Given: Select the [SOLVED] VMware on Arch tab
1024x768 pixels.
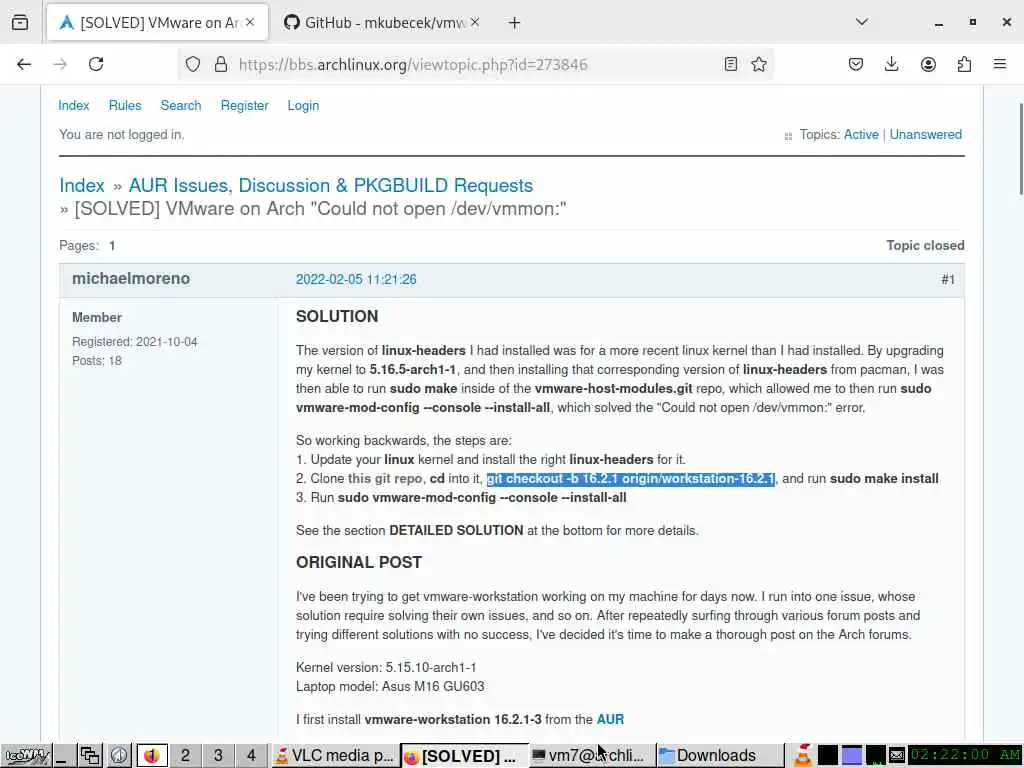Looking at the screenshot, I should (157, 23).
